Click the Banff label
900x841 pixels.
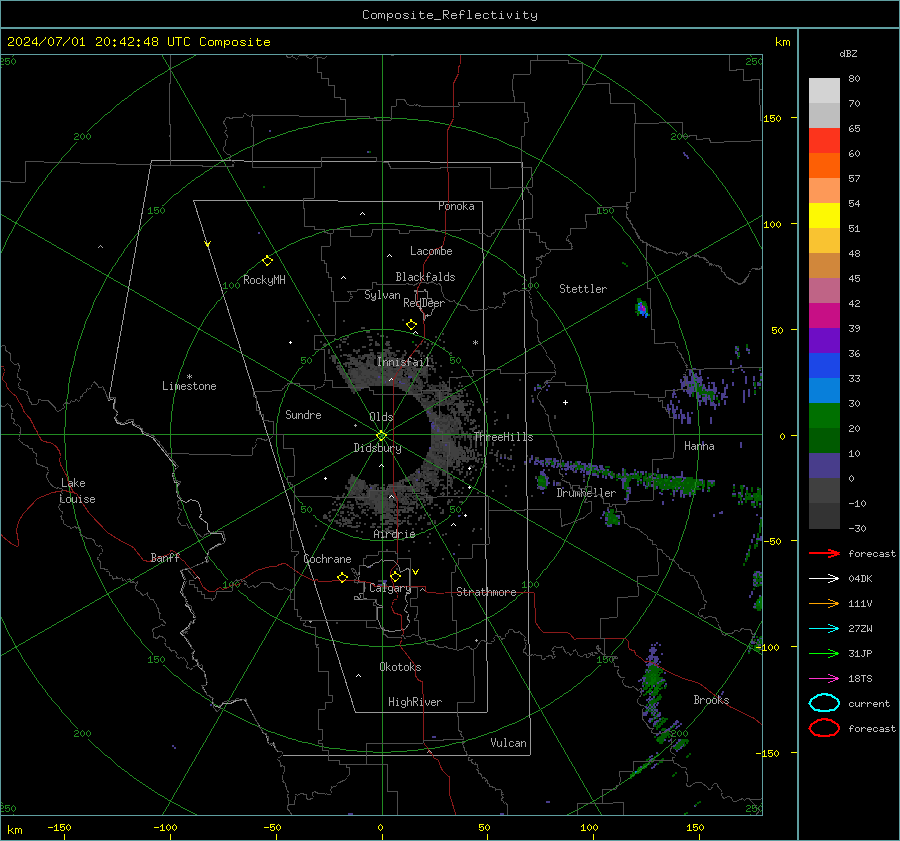pos(165,557)
